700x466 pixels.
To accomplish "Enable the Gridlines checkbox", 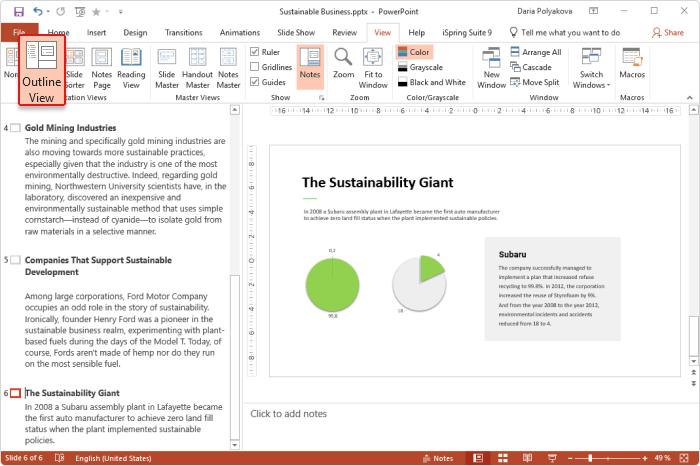I will (255, 67).
